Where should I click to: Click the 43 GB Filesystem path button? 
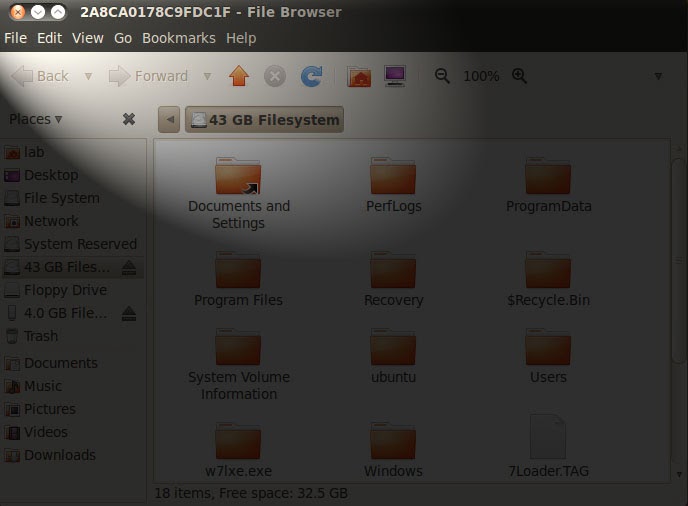264,119
